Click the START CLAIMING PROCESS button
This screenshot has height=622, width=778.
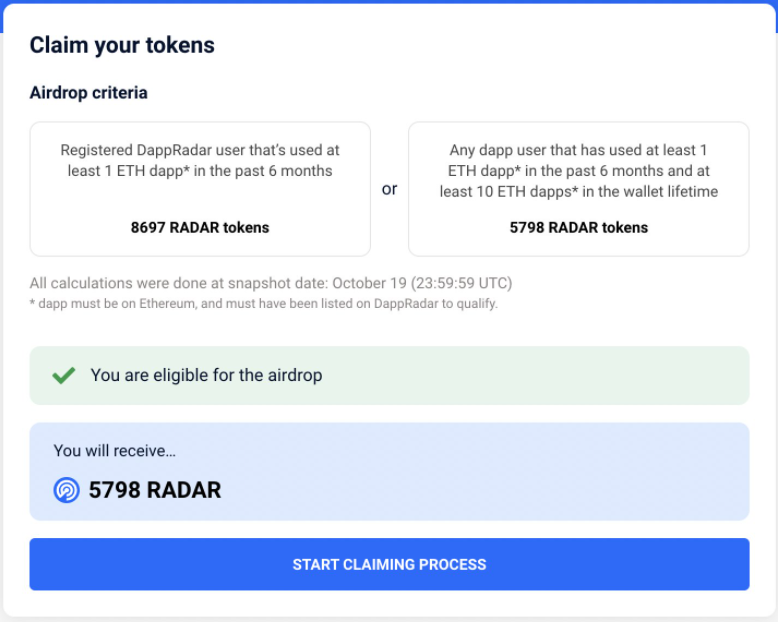click(389, 564)
